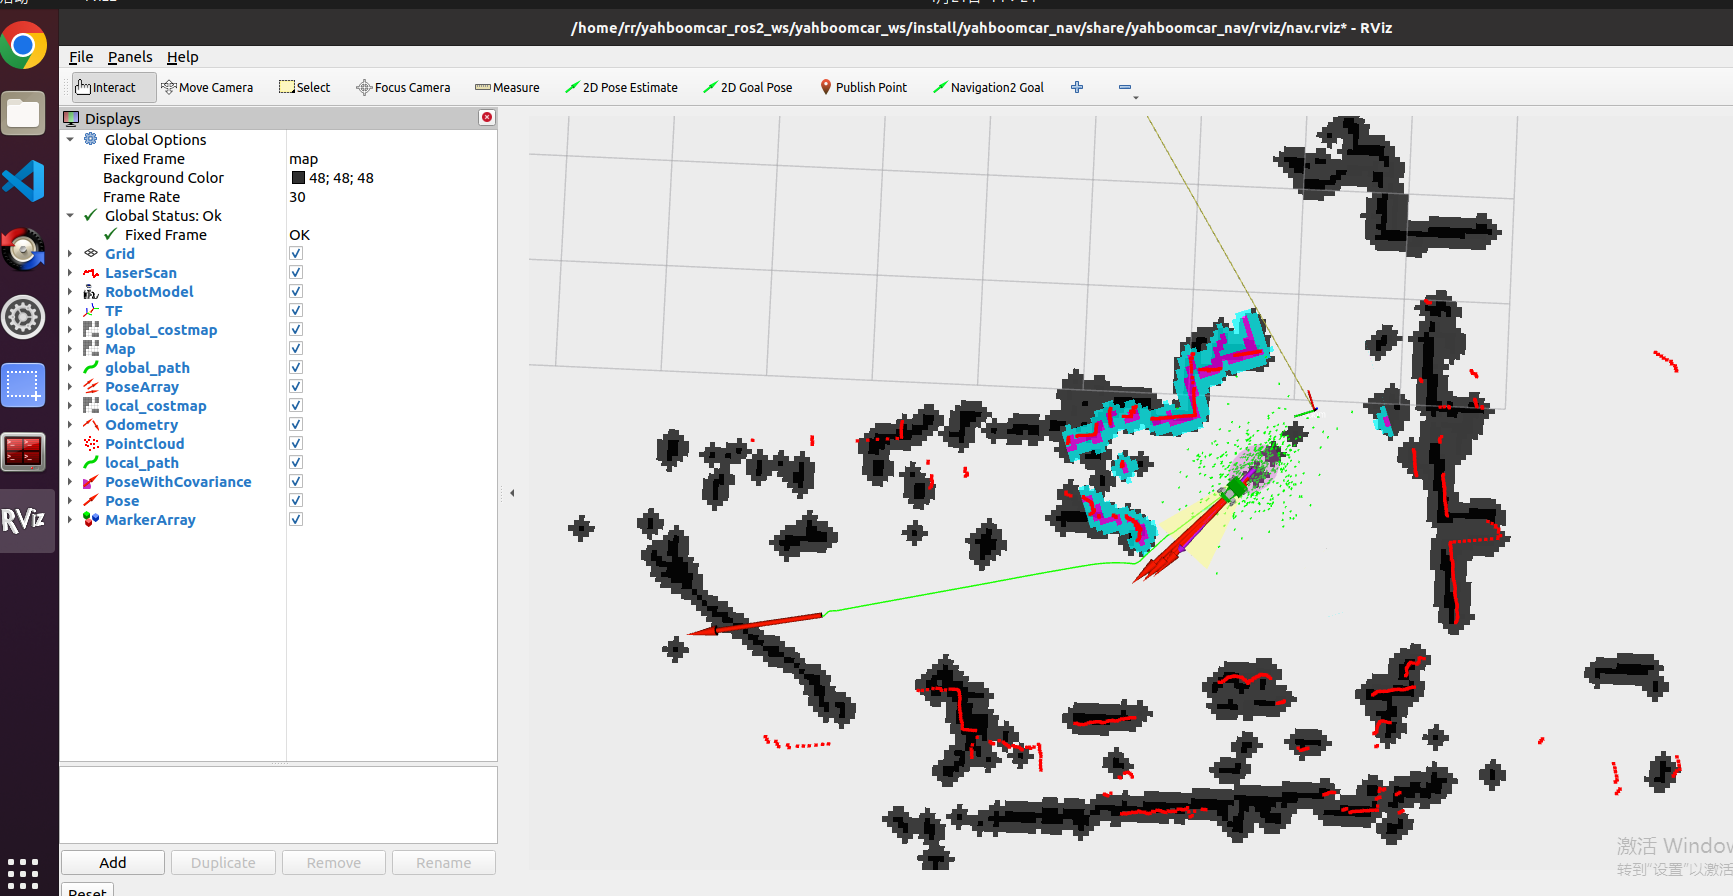Image resolution: width=1733 pixels, height=896 pixels.
Task: Expand the RobotModel display entry
Action: 70,292
